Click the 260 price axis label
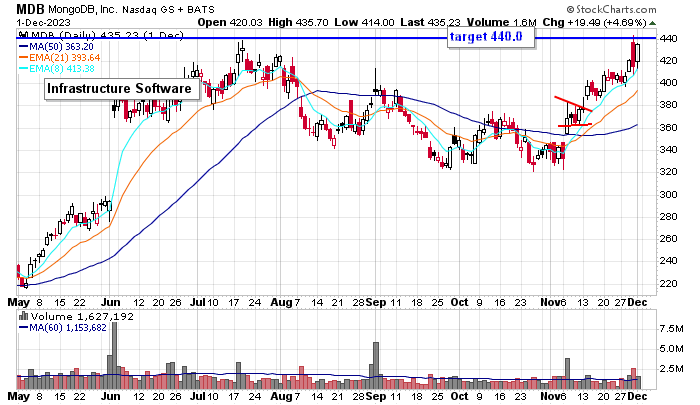Screen dimensions: 700x405 coord(669,238)
